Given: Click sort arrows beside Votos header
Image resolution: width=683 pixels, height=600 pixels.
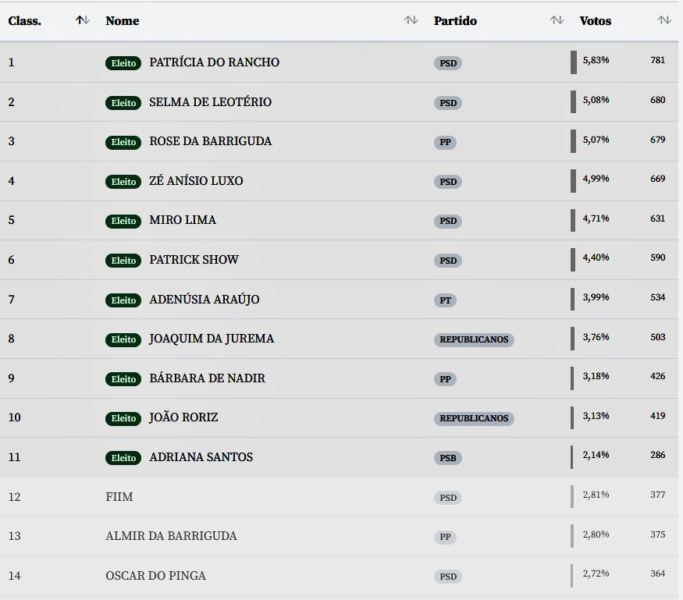Looking at the screenshot, I should pos(664,21).
